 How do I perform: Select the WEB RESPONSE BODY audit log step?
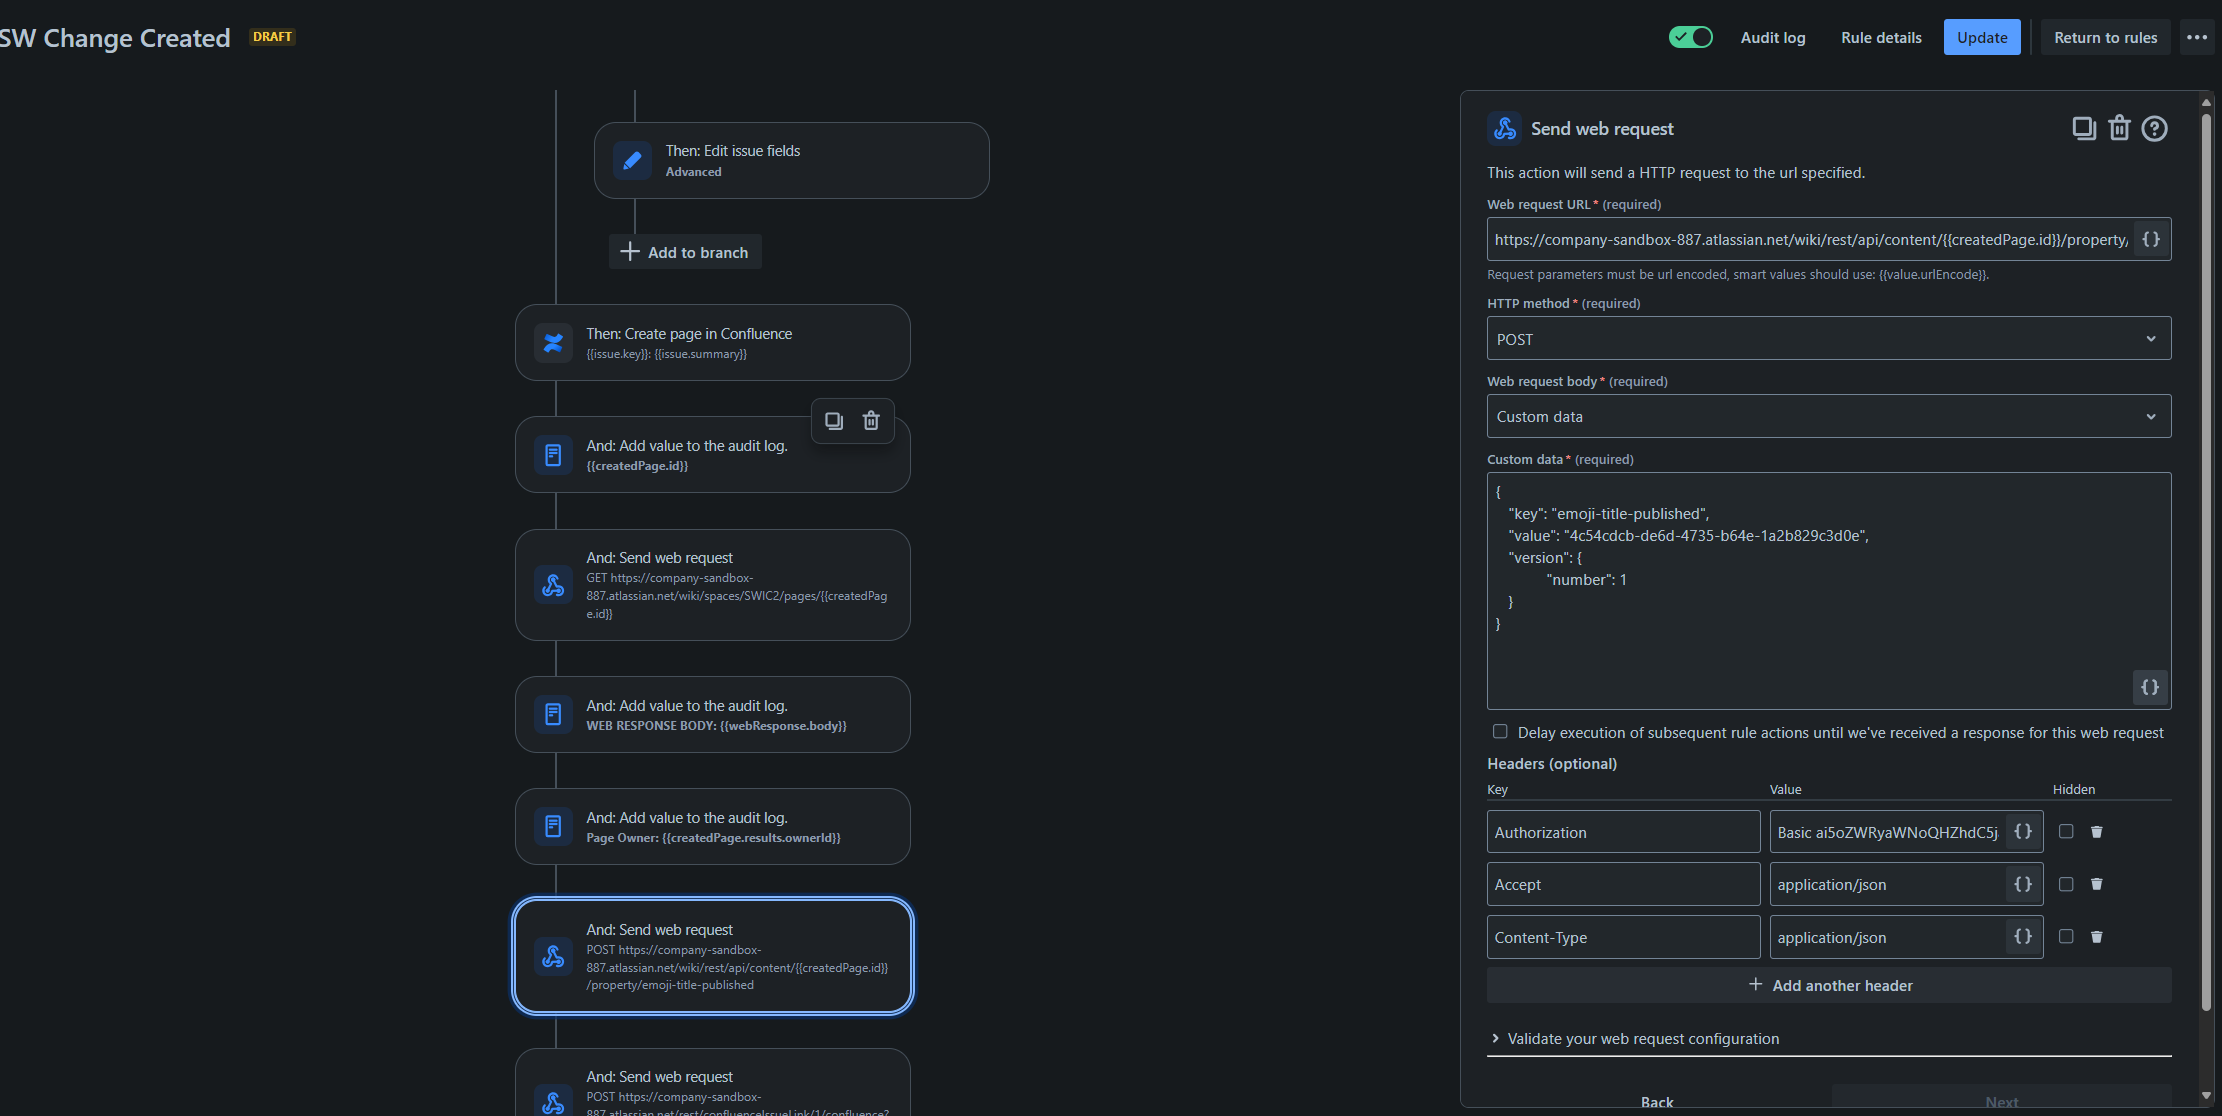pos(713,715)
